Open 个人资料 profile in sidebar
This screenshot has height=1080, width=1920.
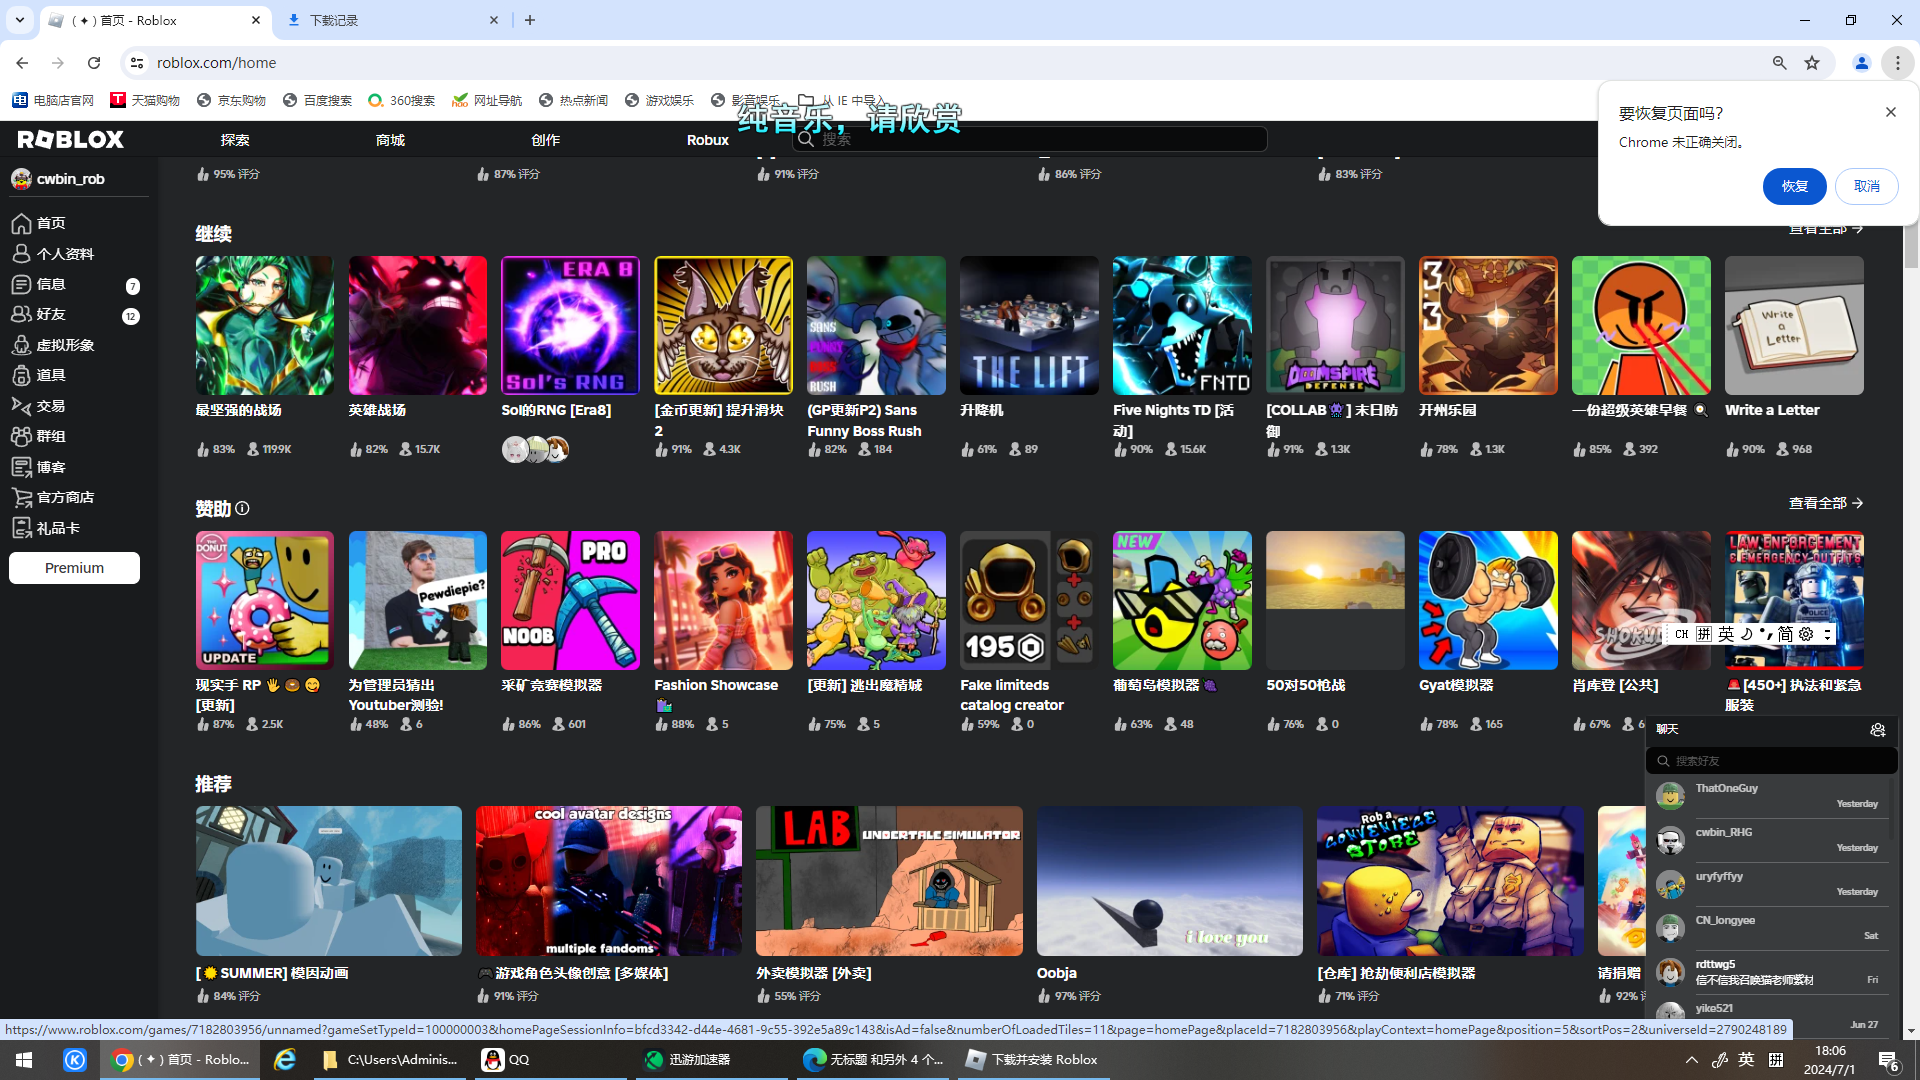(53, 254)
